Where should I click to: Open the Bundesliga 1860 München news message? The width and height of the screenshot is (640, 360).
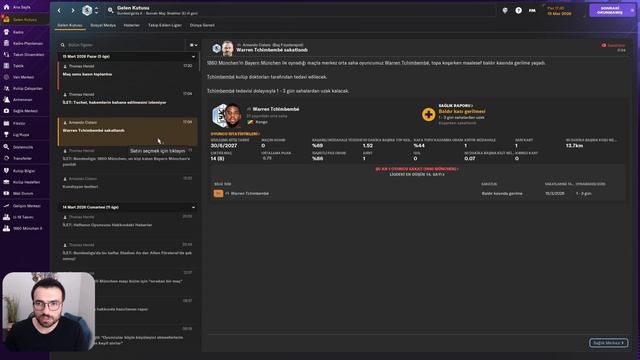tap(128, 159)
